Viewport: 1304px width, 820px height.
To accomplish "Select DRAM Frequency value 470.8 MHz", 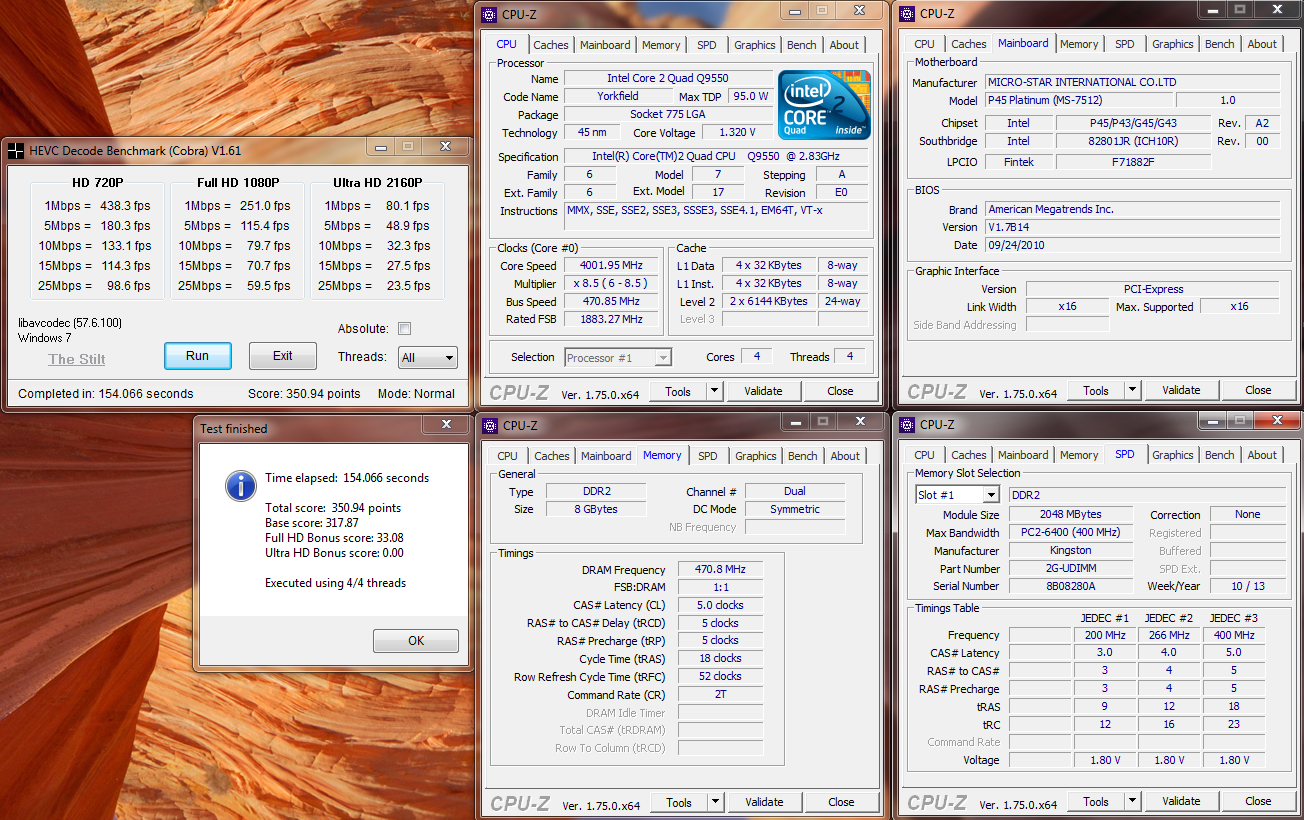I will [719, 569].
